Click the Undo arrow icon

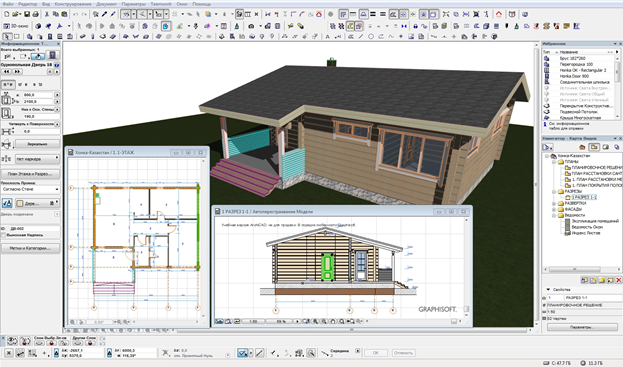[x=75, y=14]
